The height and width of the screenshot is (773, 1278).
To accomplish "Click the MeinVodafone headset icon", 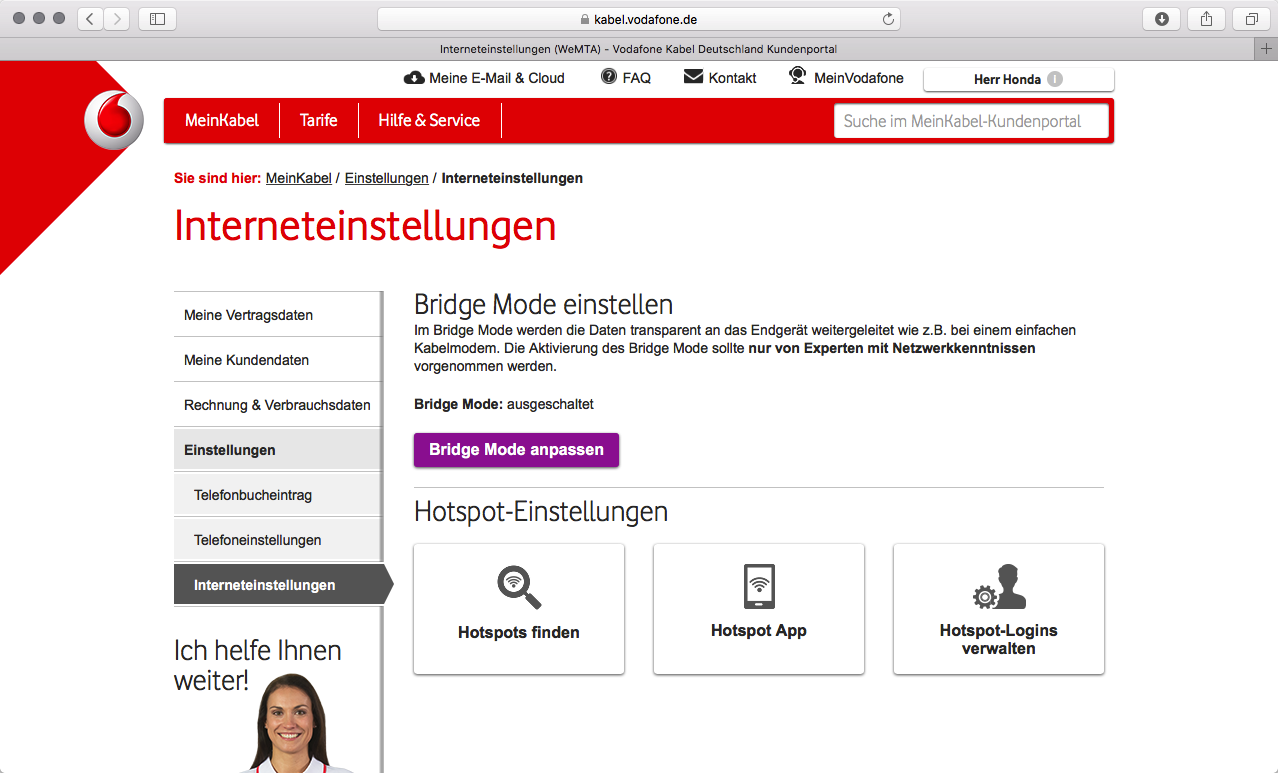I will coord(797,76).
